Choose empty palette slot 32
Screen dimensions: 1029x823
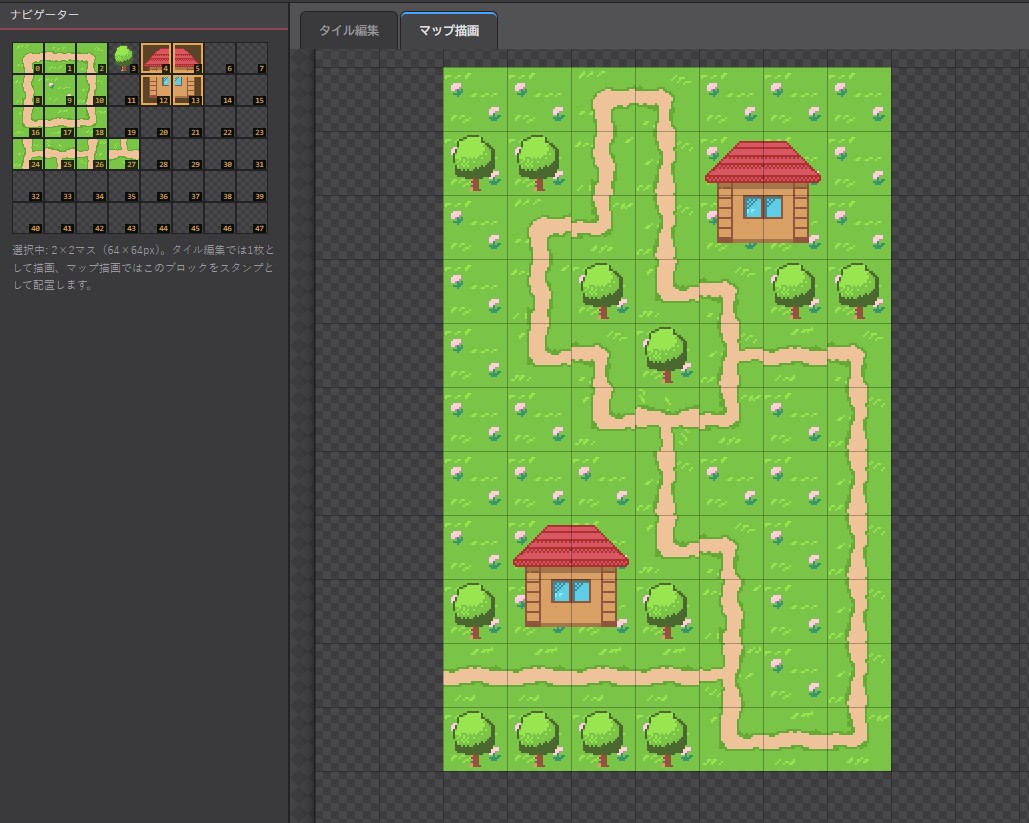coord(28,186)
